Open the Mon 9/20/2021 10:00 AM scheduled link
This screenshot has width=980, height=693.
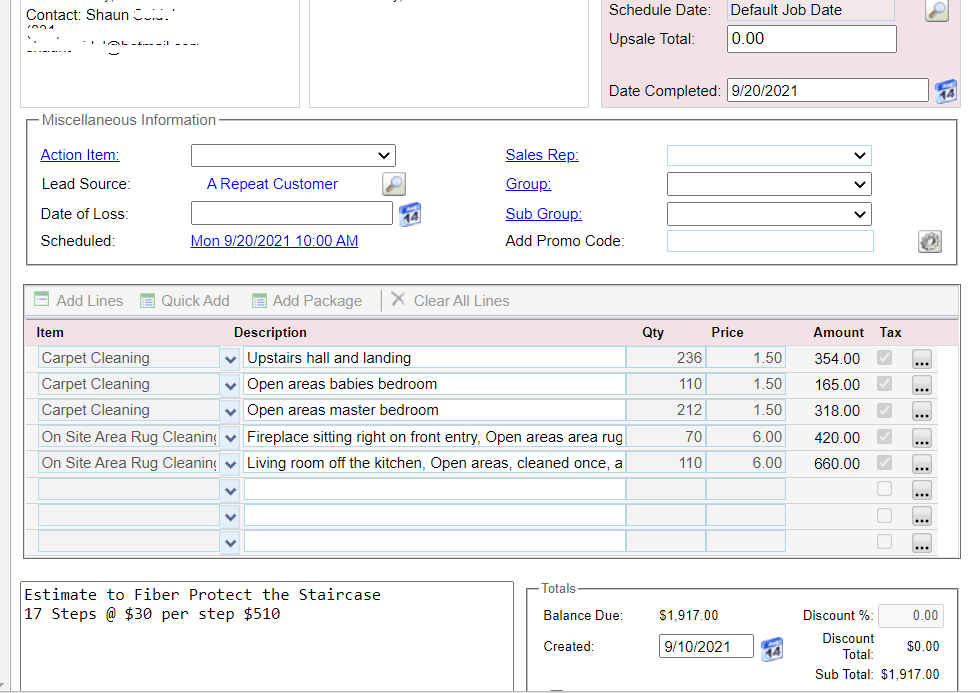pos(274,241)
